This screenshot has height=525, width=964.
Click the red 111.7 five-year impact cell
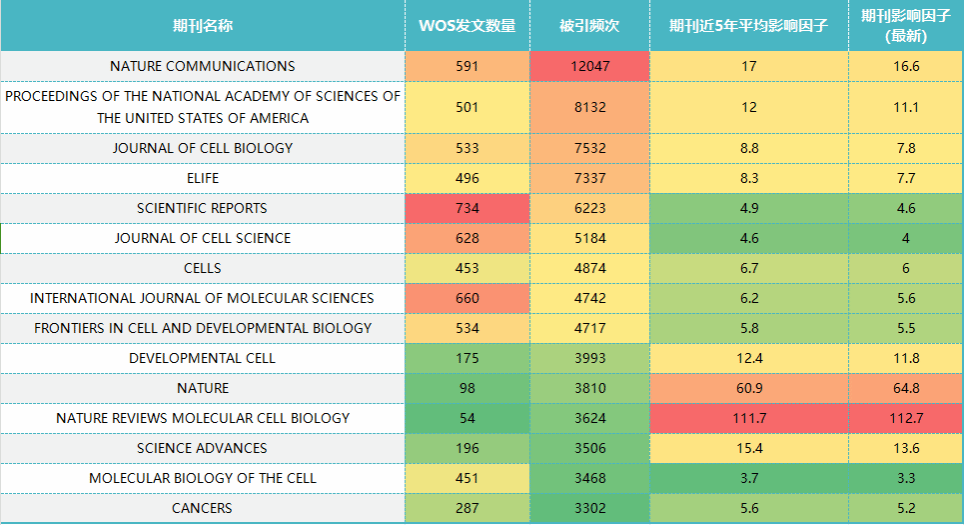(x=748, y=418)
